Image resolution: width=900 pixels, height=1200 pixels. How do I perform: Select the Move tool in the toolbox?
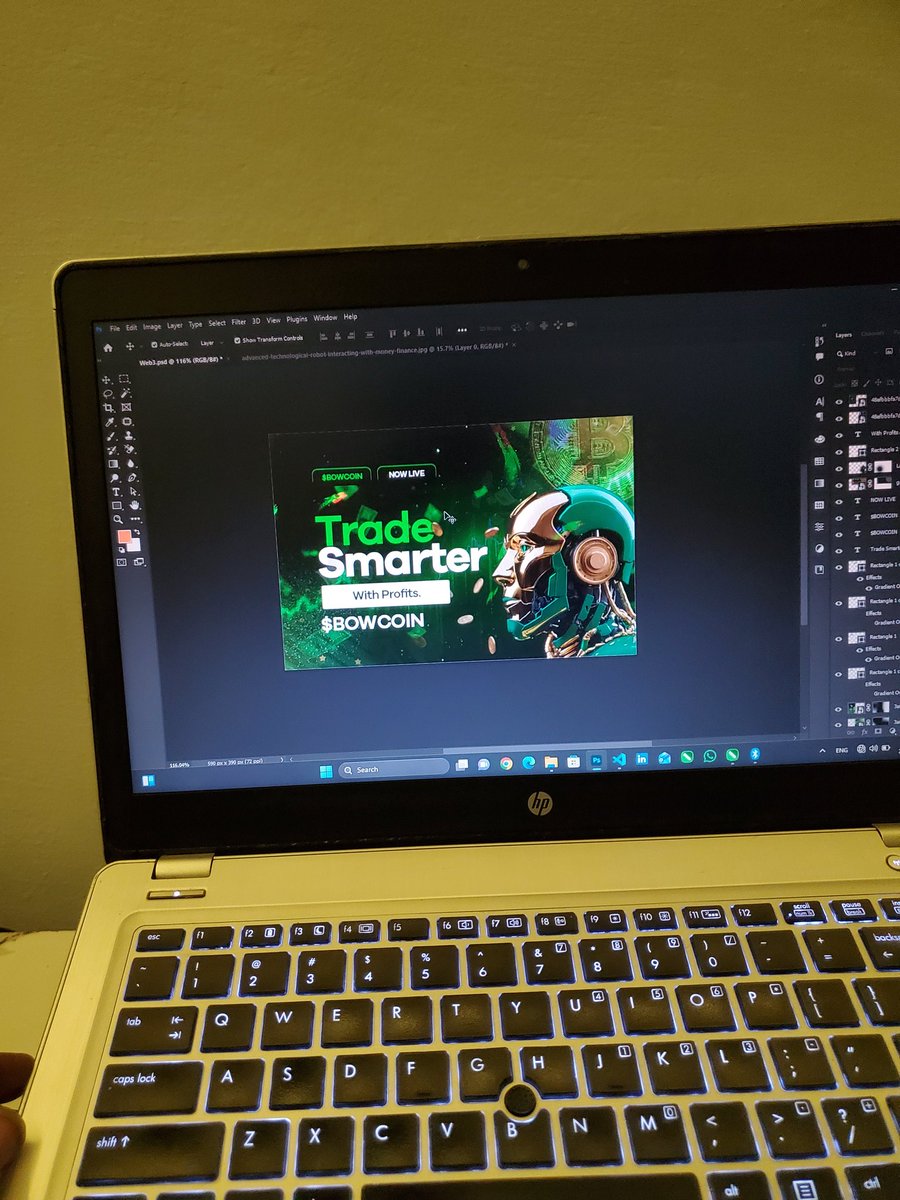tap(106, 380)
